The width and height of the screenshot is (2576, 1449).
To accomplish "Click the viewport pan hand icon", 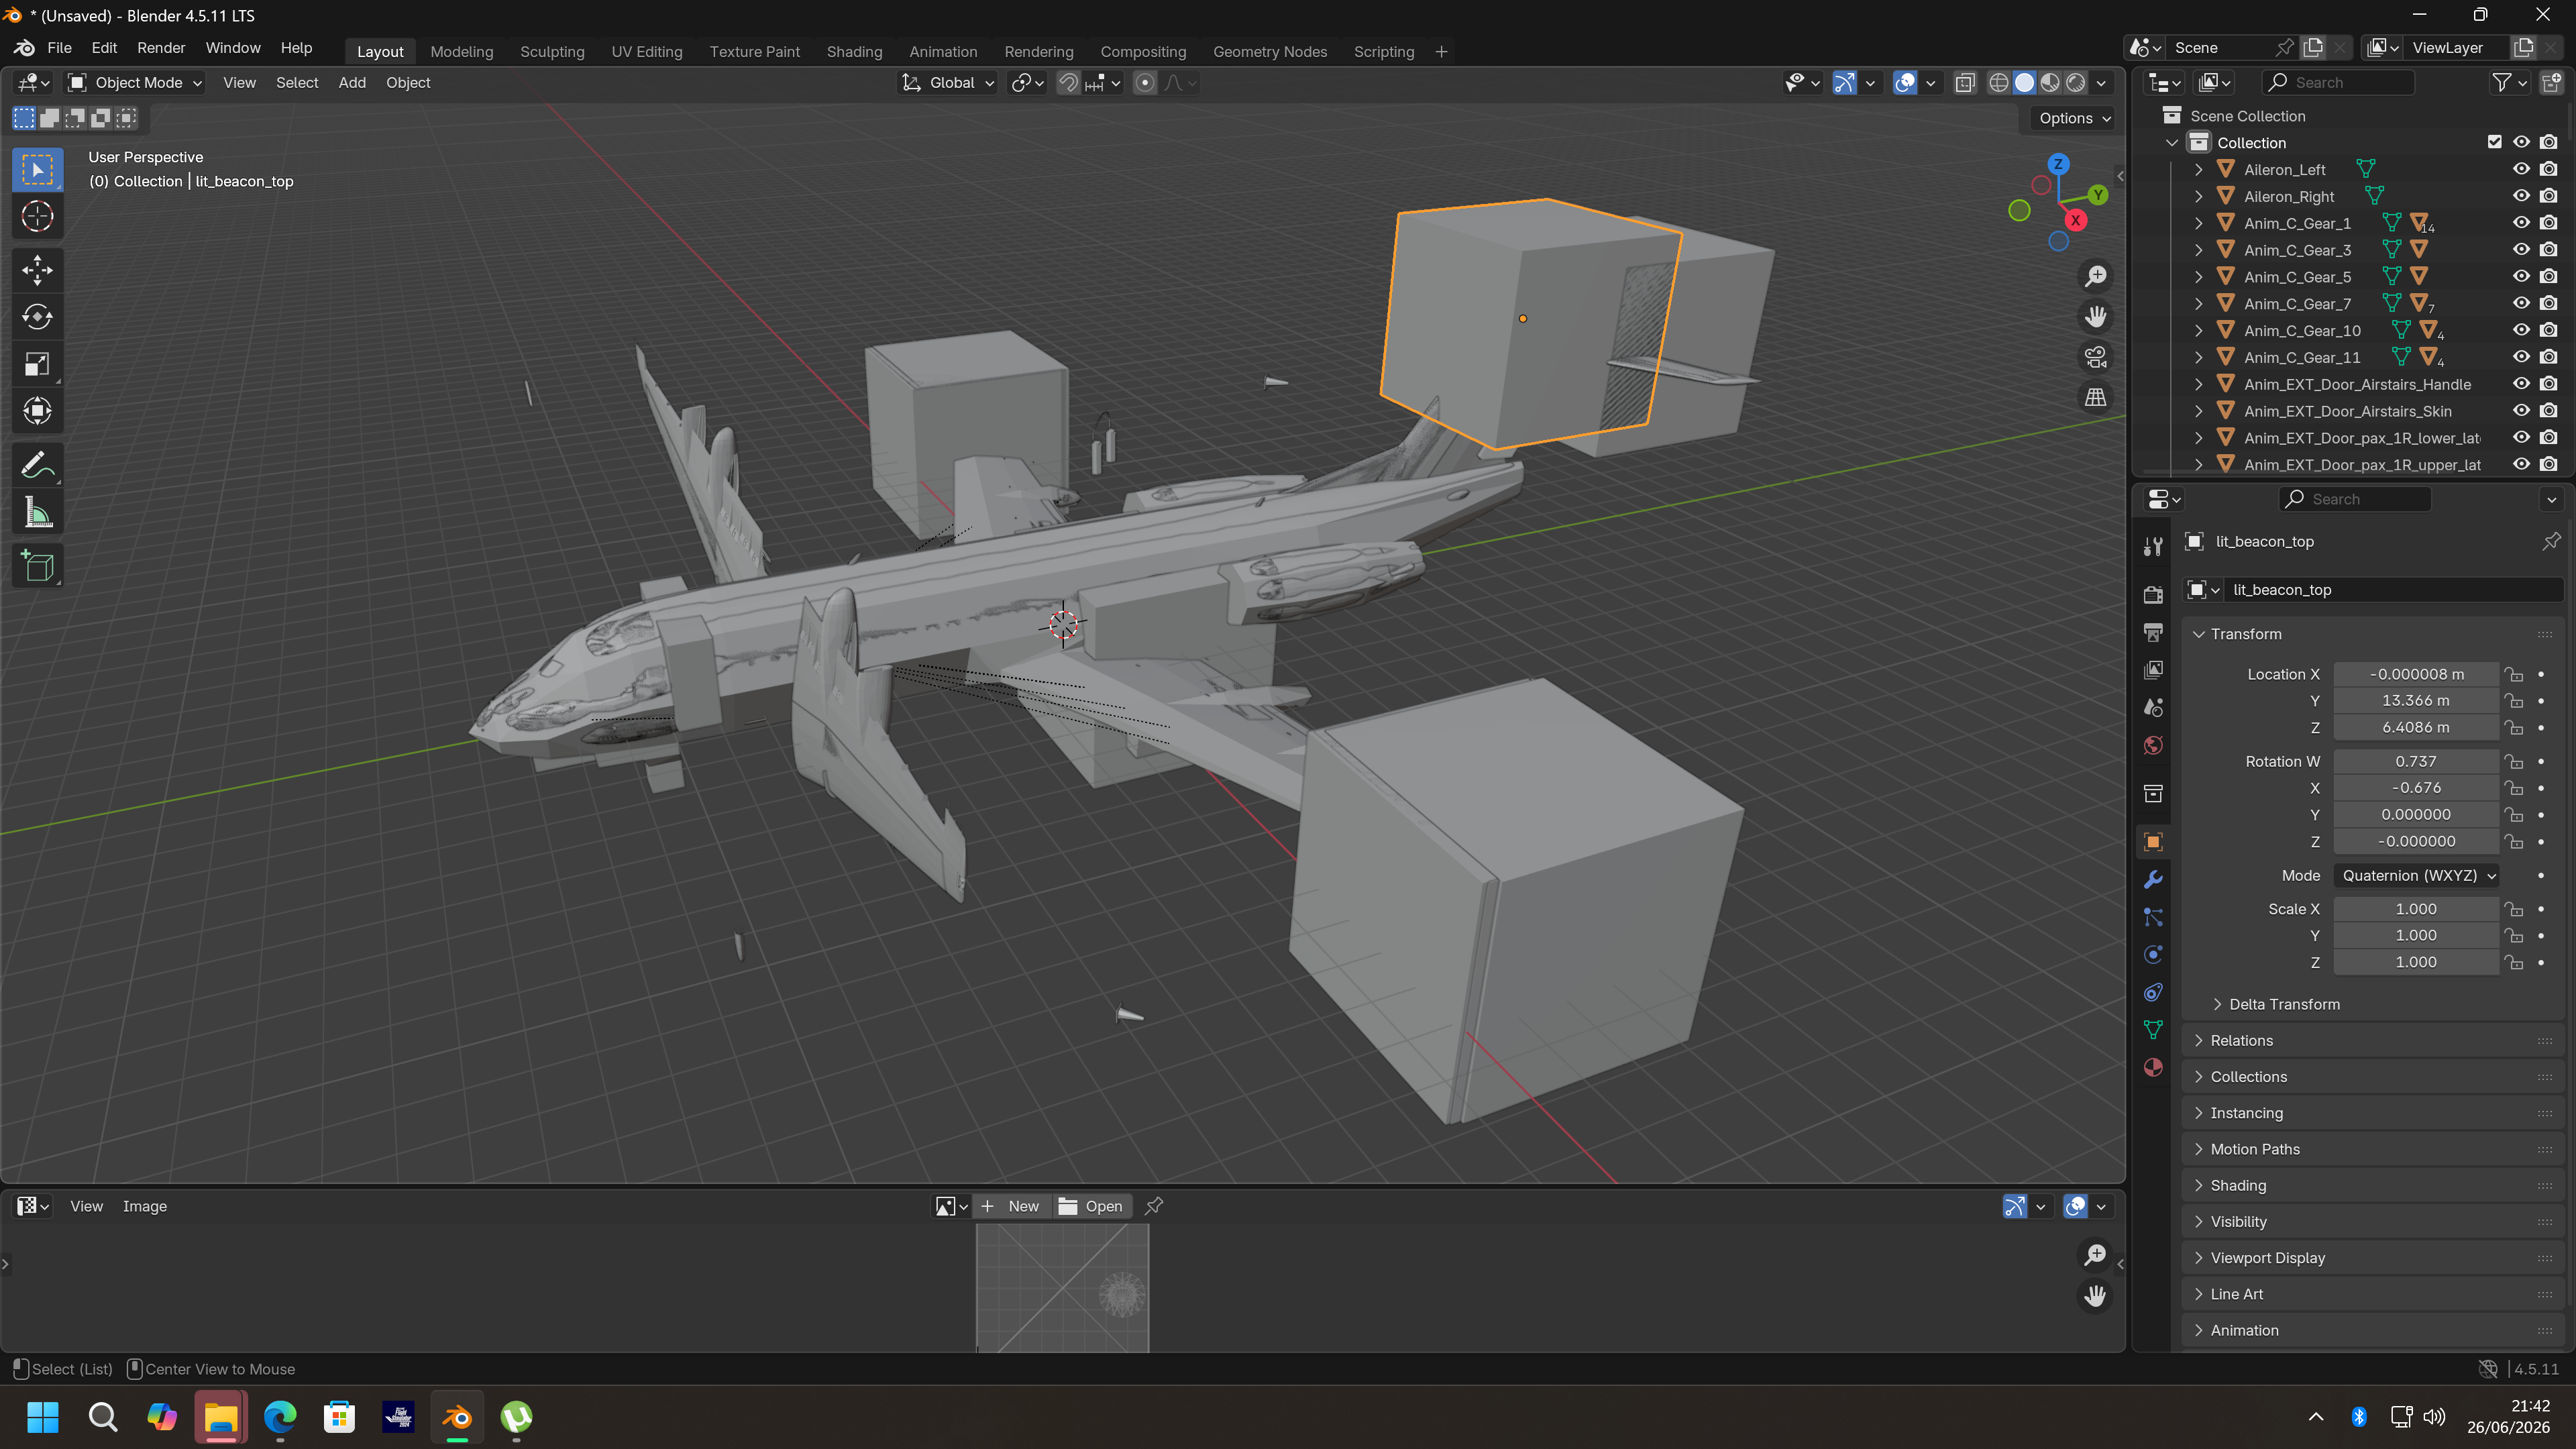I will click(2095, 317).
